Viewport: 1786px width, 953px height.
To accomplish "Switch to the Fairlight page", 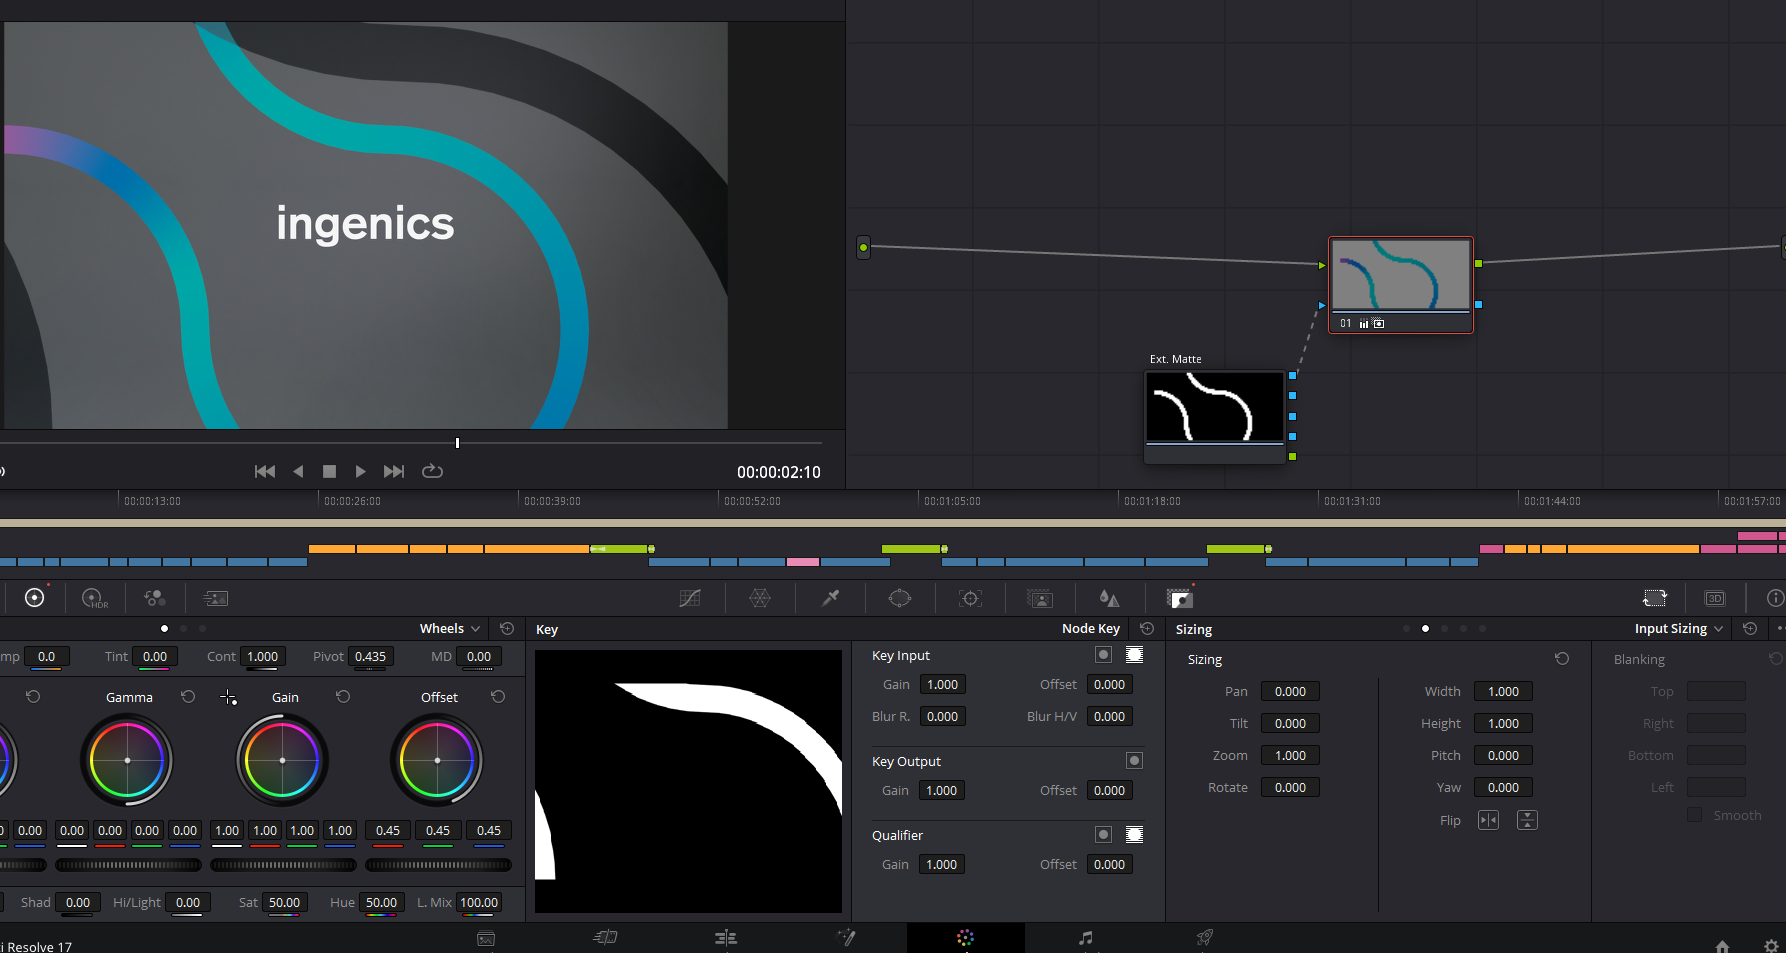I will (x=1085, y=938).
